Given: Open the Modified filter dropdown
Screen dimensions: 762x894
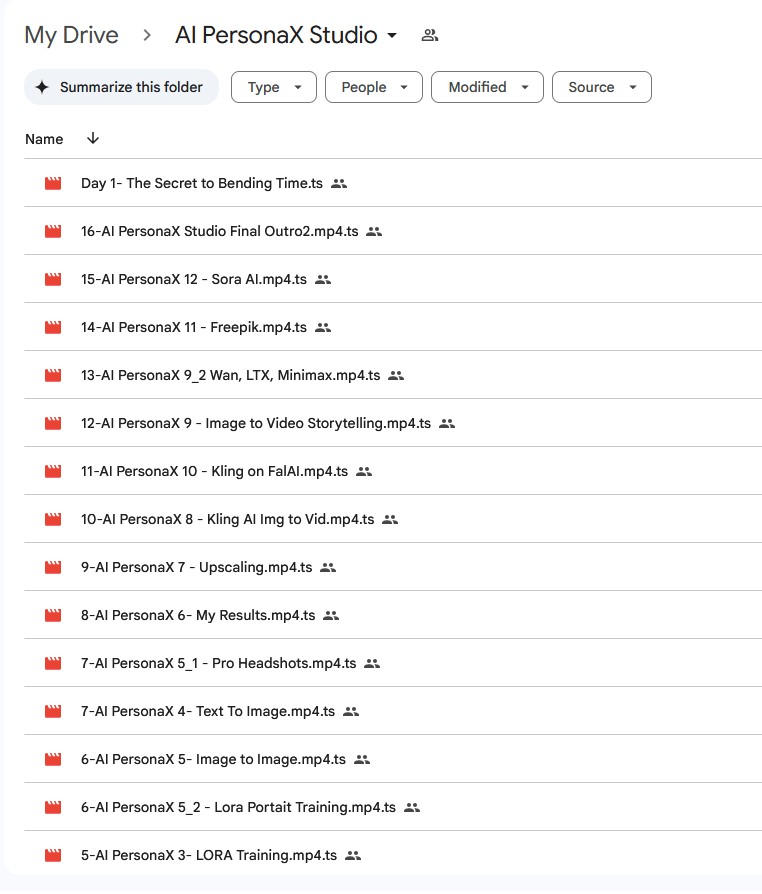Looking at the screenshot, I should click(x=487, y=87).
